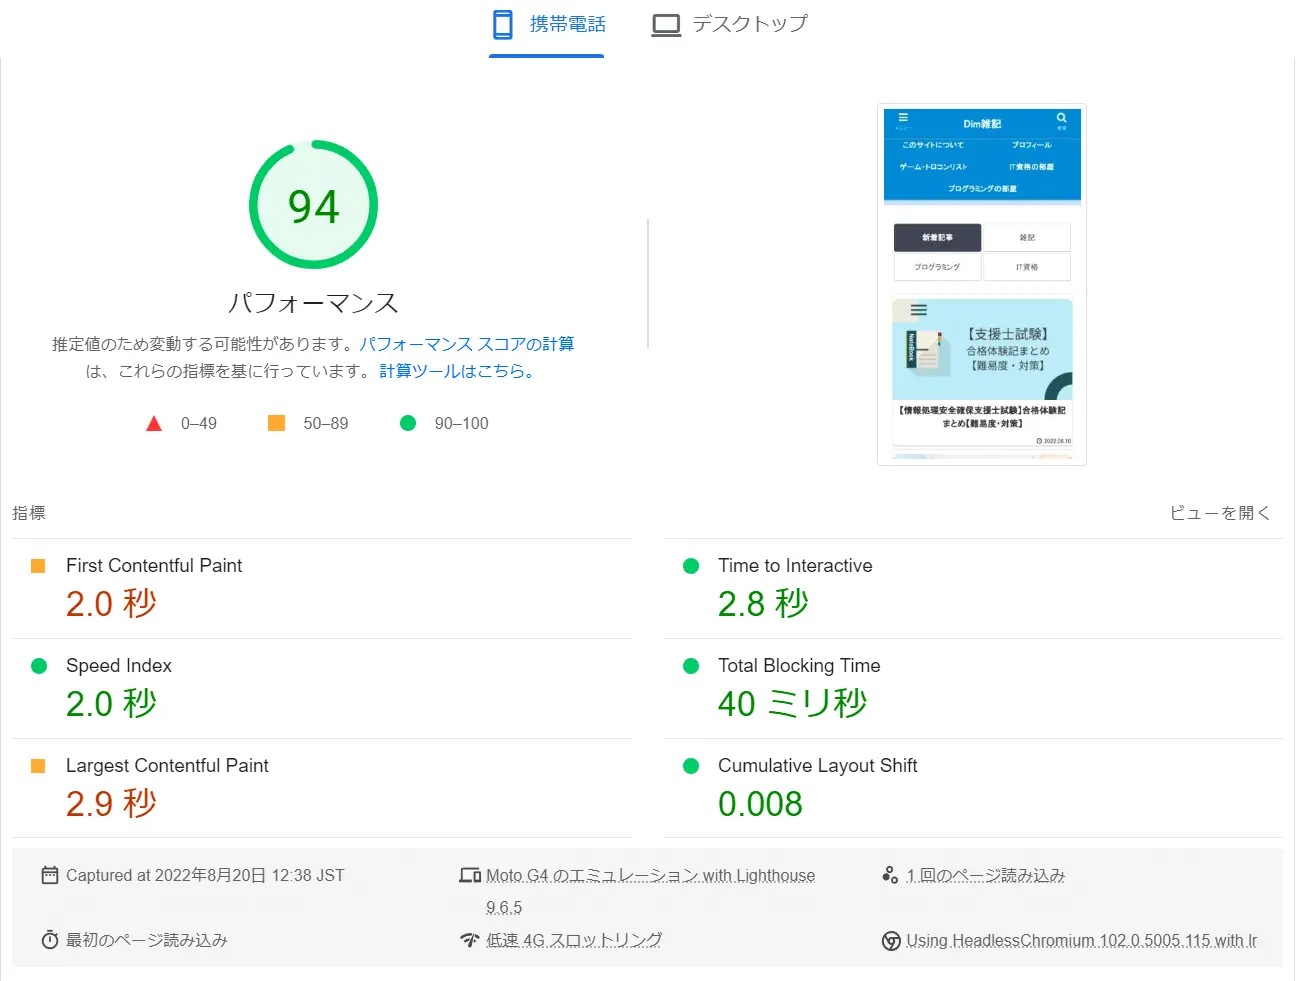Expand the Total Blocking Time metric

pos(798,666)
